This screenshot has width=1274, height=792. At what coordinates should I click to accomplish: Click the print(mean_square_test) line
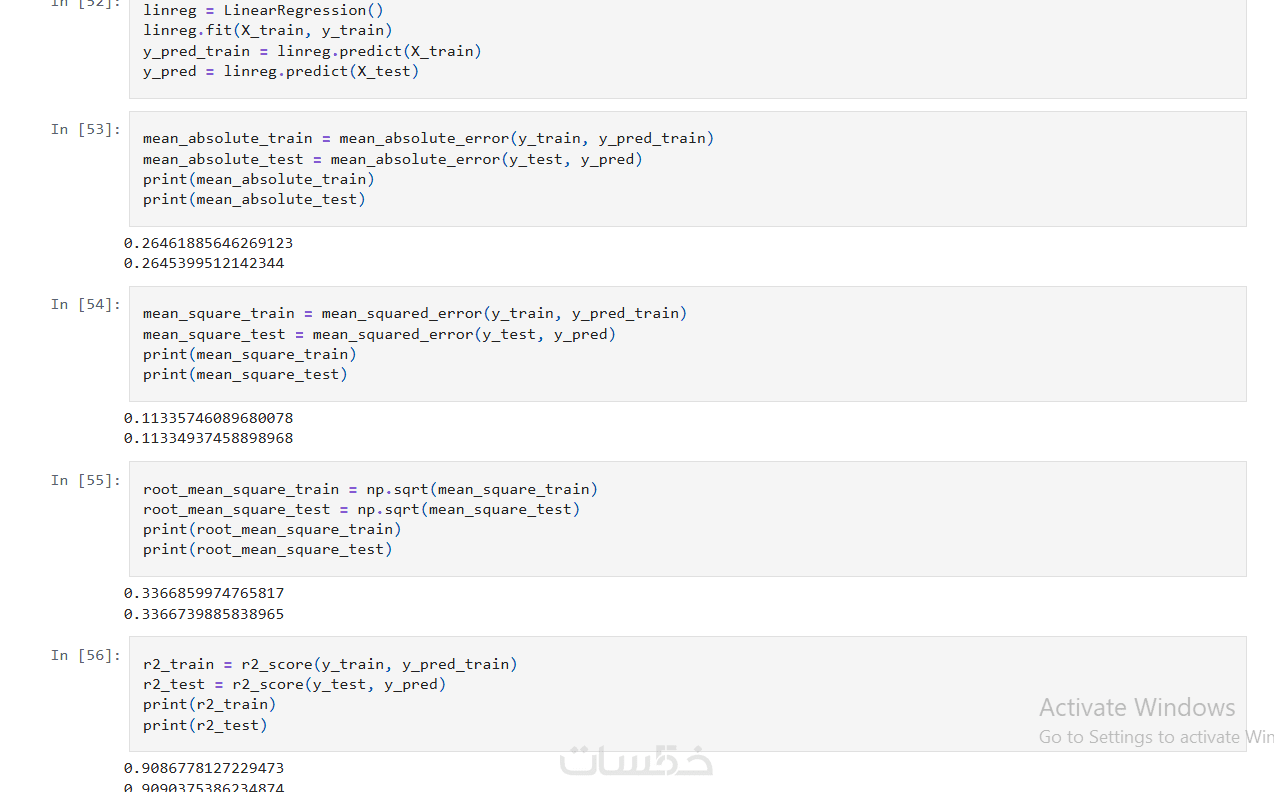[x=245, y=374]
